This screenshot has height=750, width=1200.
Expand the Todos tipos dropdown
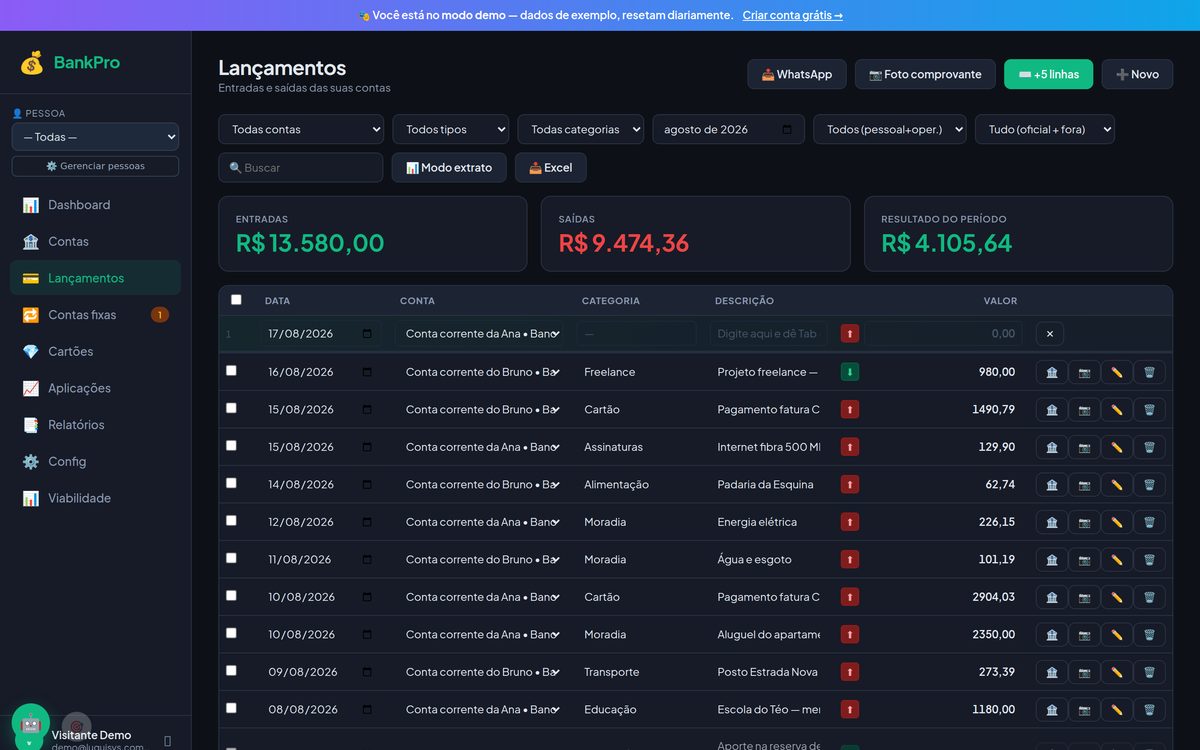pyautogui.click(x=451, y=129)
